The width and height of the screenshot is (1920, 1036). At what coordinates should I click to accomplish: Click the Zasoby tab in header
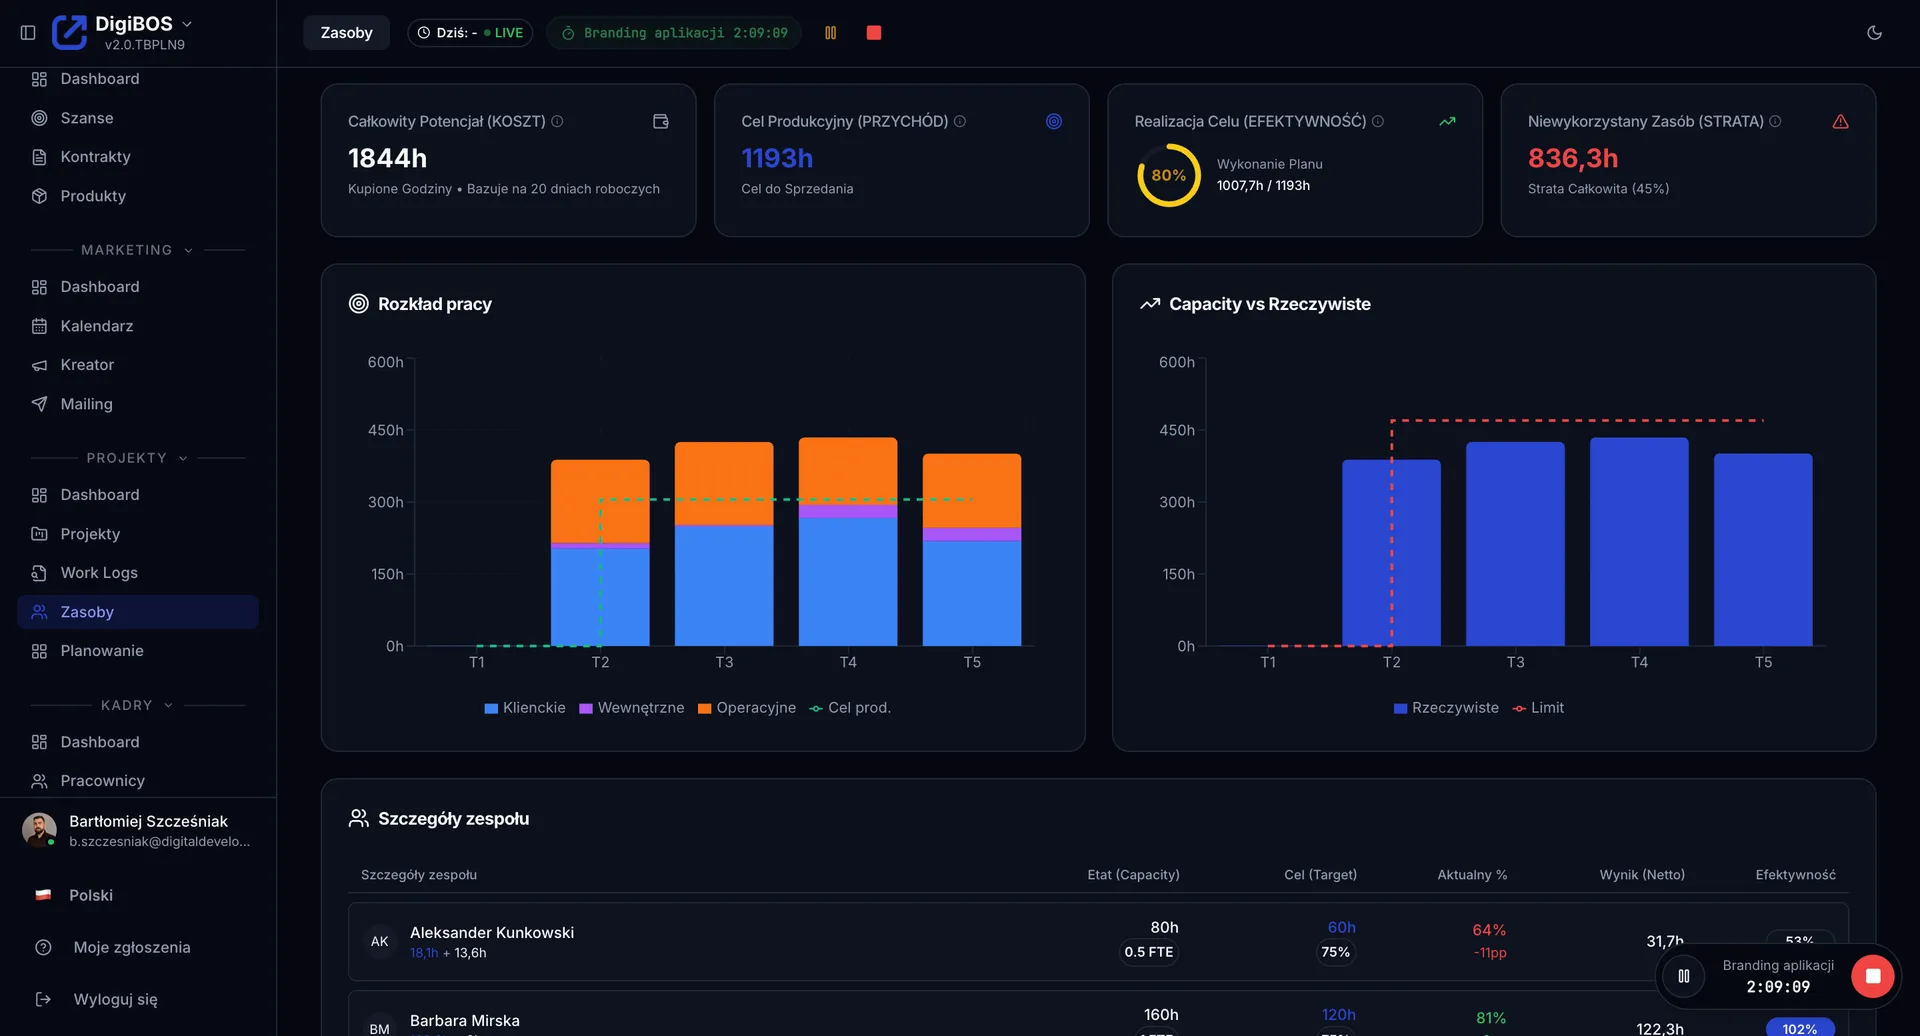346,33
